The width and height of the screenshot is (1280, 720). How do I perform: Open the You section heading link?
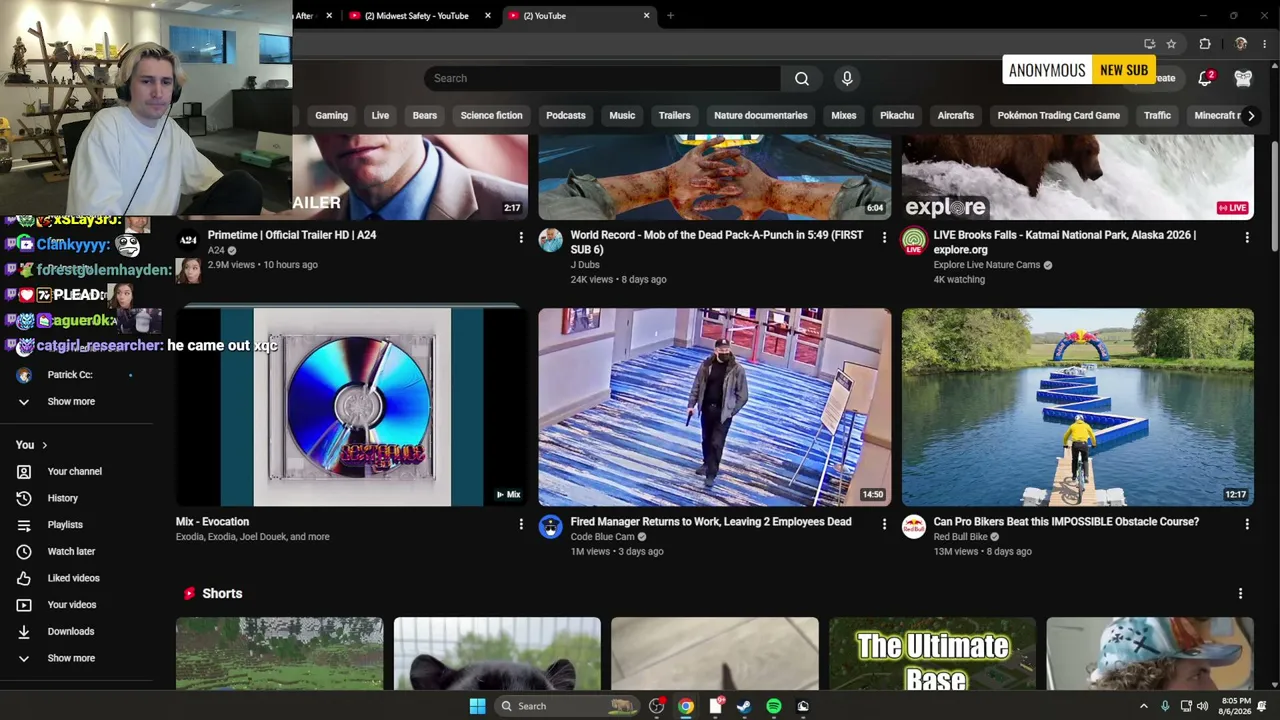(32, 445)
